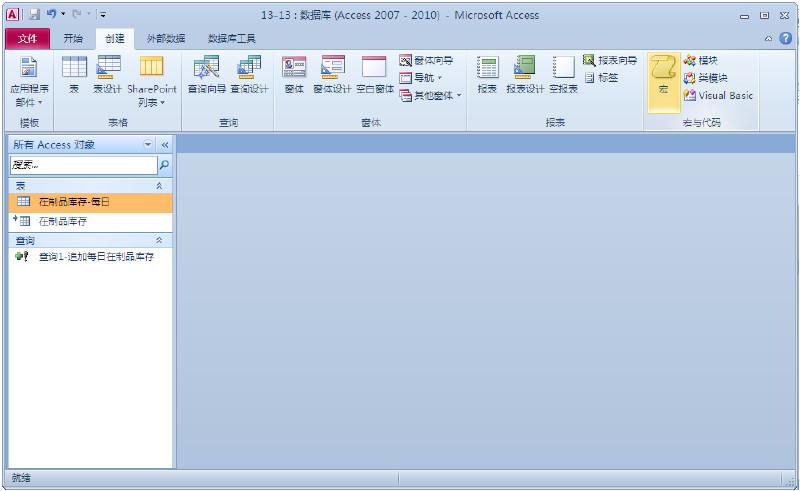Launch the 查询向导 query wizard
The height and width of the screenshot is (491, 800).
click(207, 75)
